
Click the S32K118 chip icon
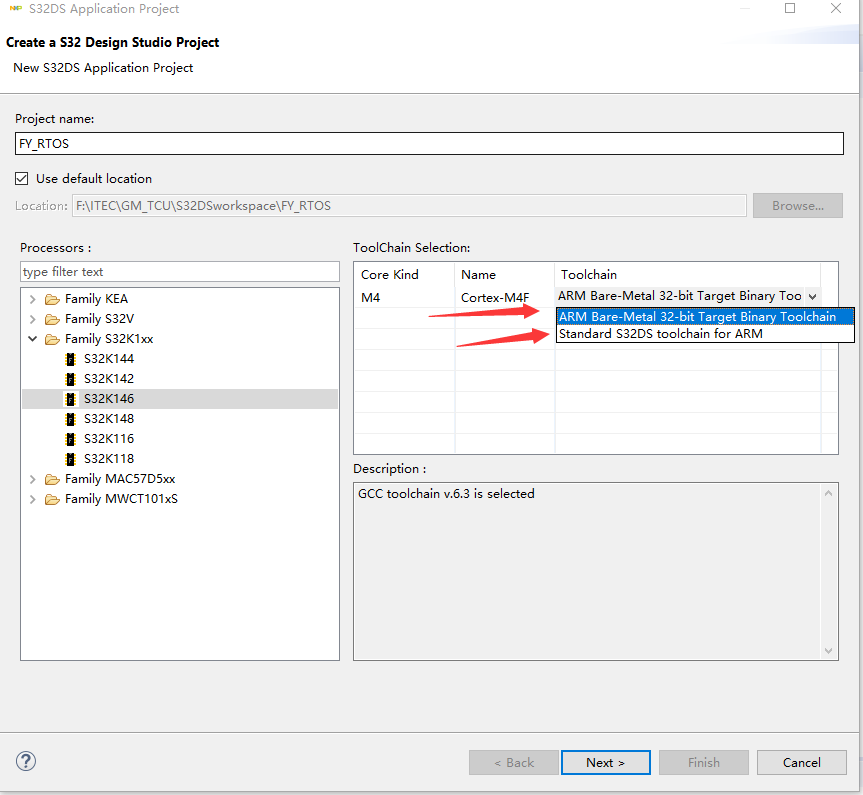[70, 459]
